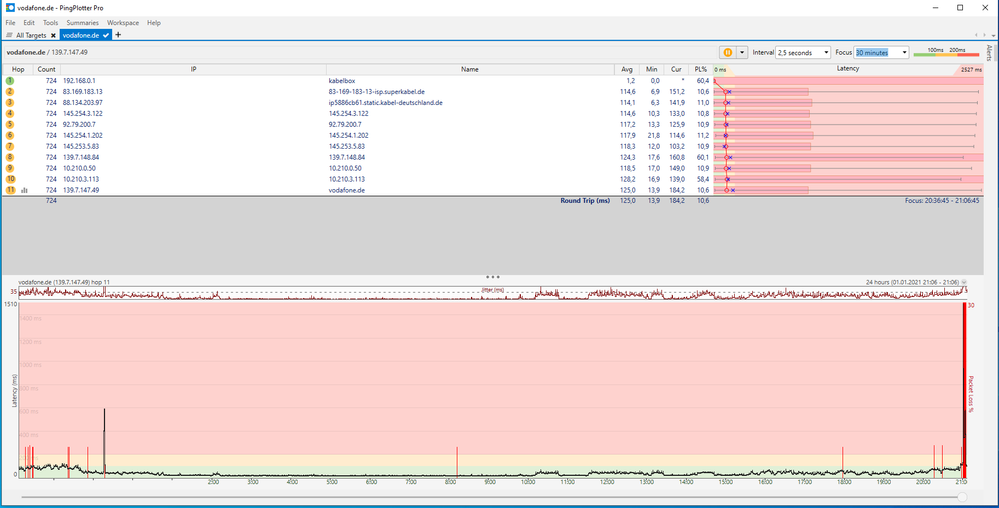The width and height of the screenshot is (999, 508).
Task: Click IP 10.210.0.50 in hop 9 row
Action: coord(79,168)
